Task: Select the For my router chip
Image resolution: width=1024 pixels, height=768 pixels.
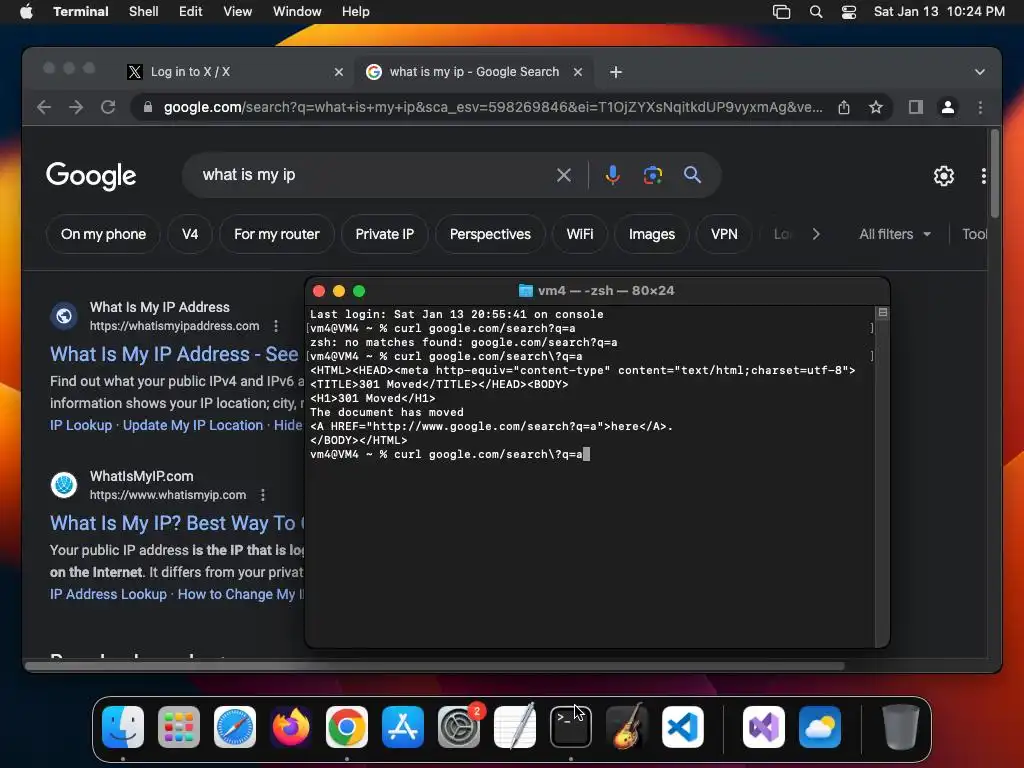Action: [277, 234]
